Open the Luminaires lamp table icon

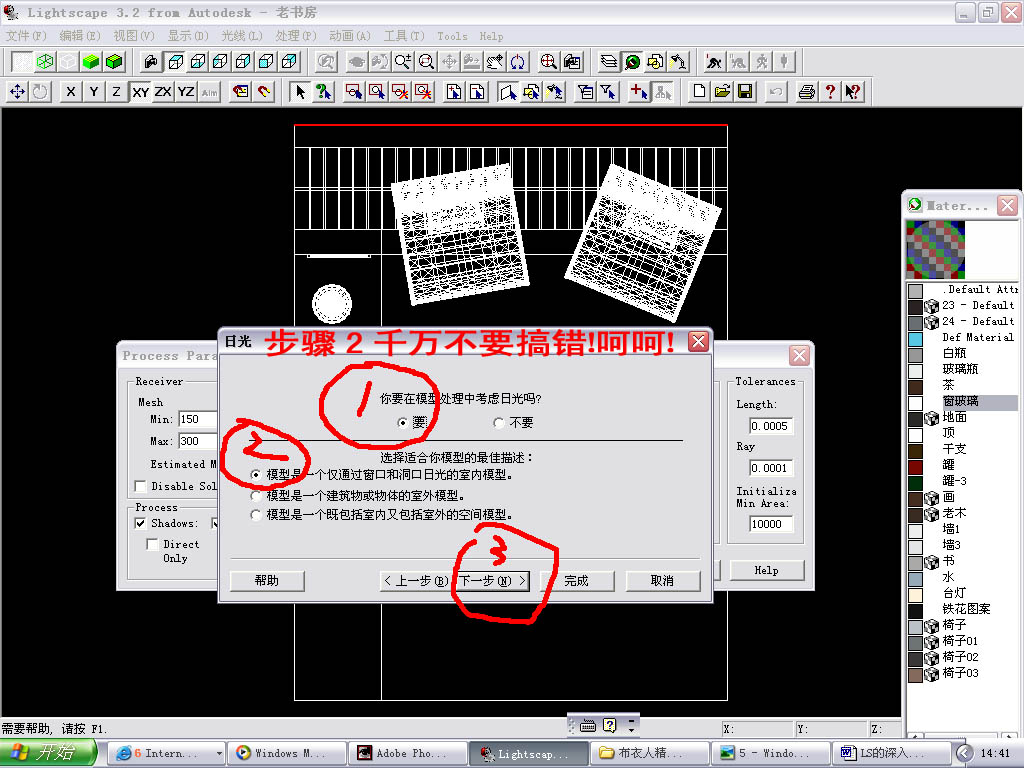(x=679, y=62)
